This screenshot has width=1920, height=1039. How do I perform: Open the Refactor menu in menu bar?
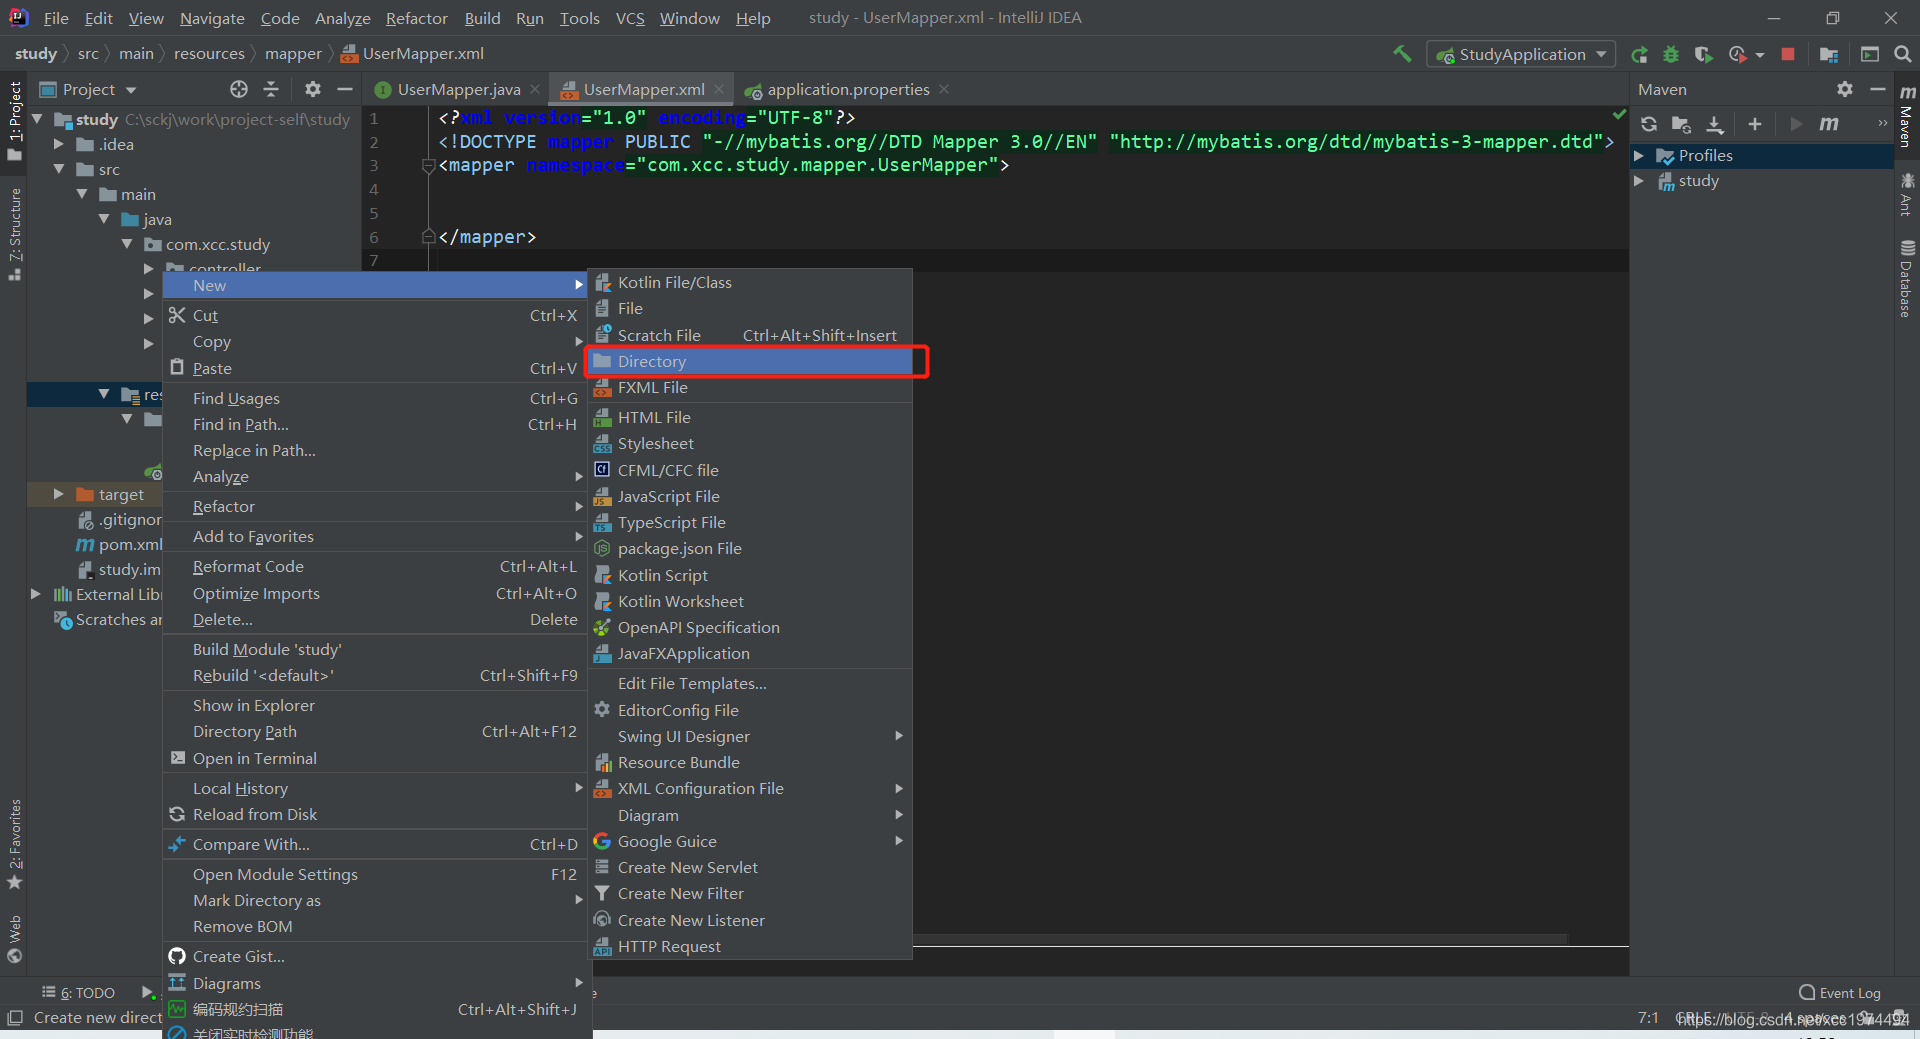(416, 18)
